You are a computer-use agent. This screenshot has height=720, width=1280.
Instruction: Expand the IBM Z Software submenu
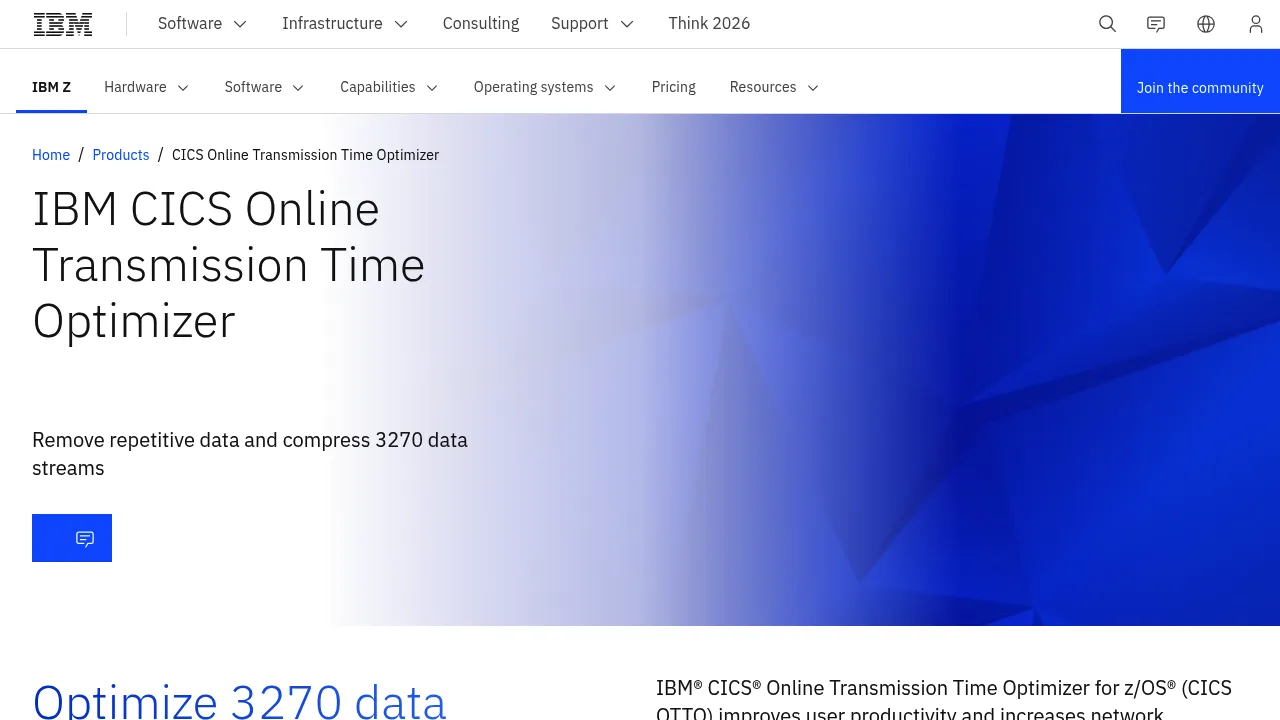coord(264,87)
